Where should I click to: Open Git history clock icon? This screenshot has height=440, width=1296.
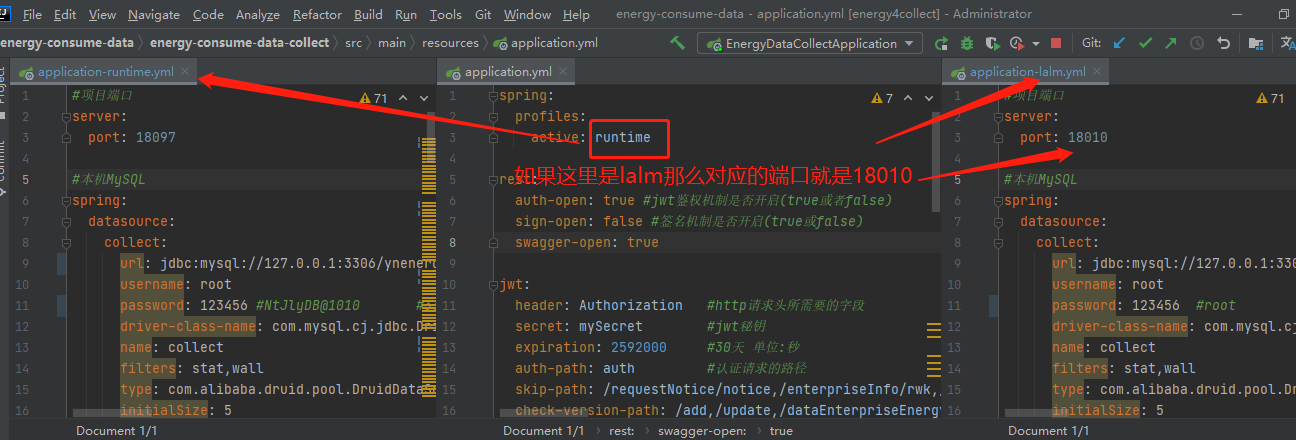tap(1196, 43)
